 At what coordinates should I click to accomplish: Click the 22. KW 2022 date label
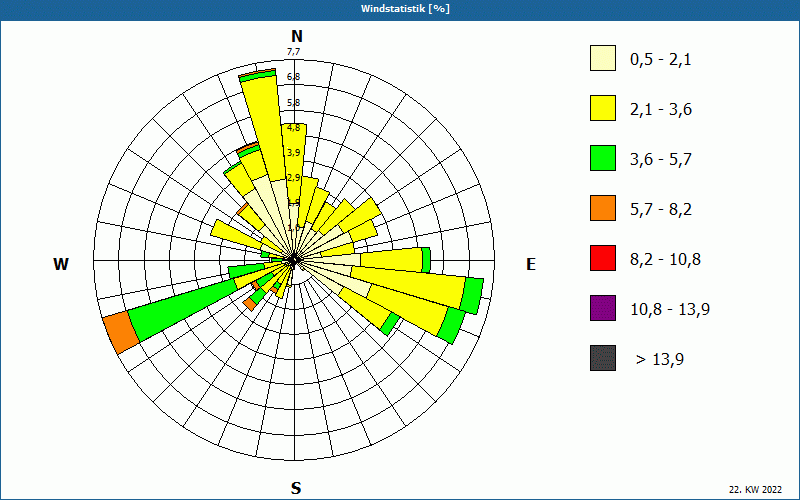[756, 489]
